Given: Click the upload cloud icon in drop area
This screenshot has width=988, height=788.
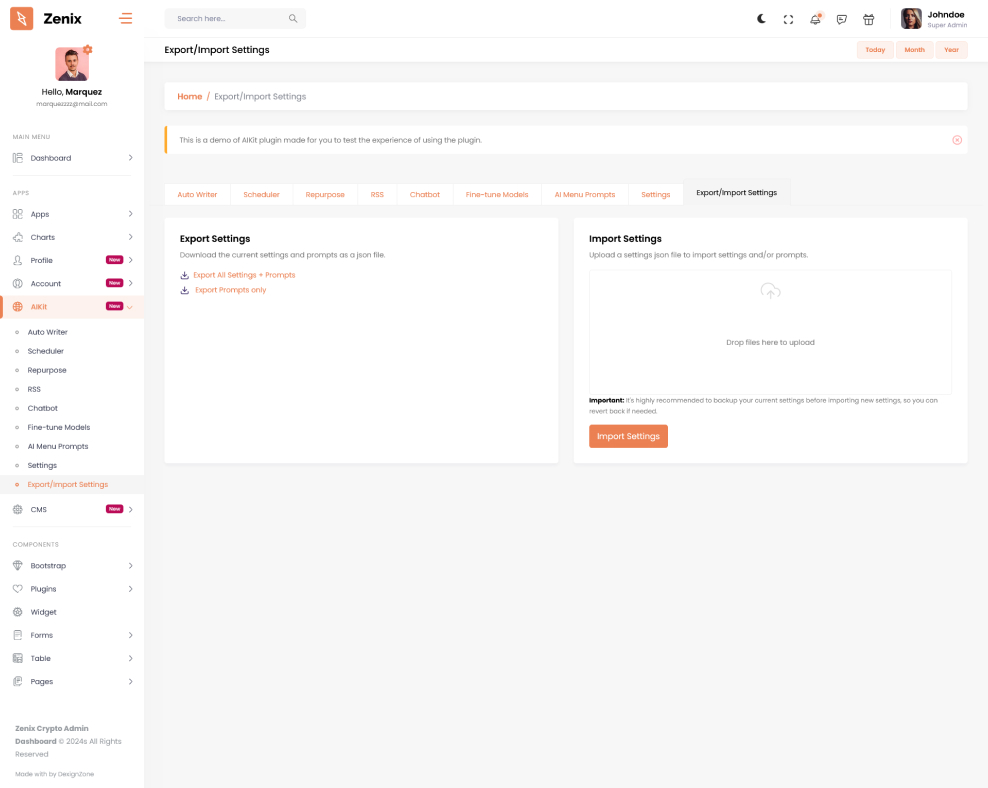Looking at the screenshot, I should tap(770, 291).
